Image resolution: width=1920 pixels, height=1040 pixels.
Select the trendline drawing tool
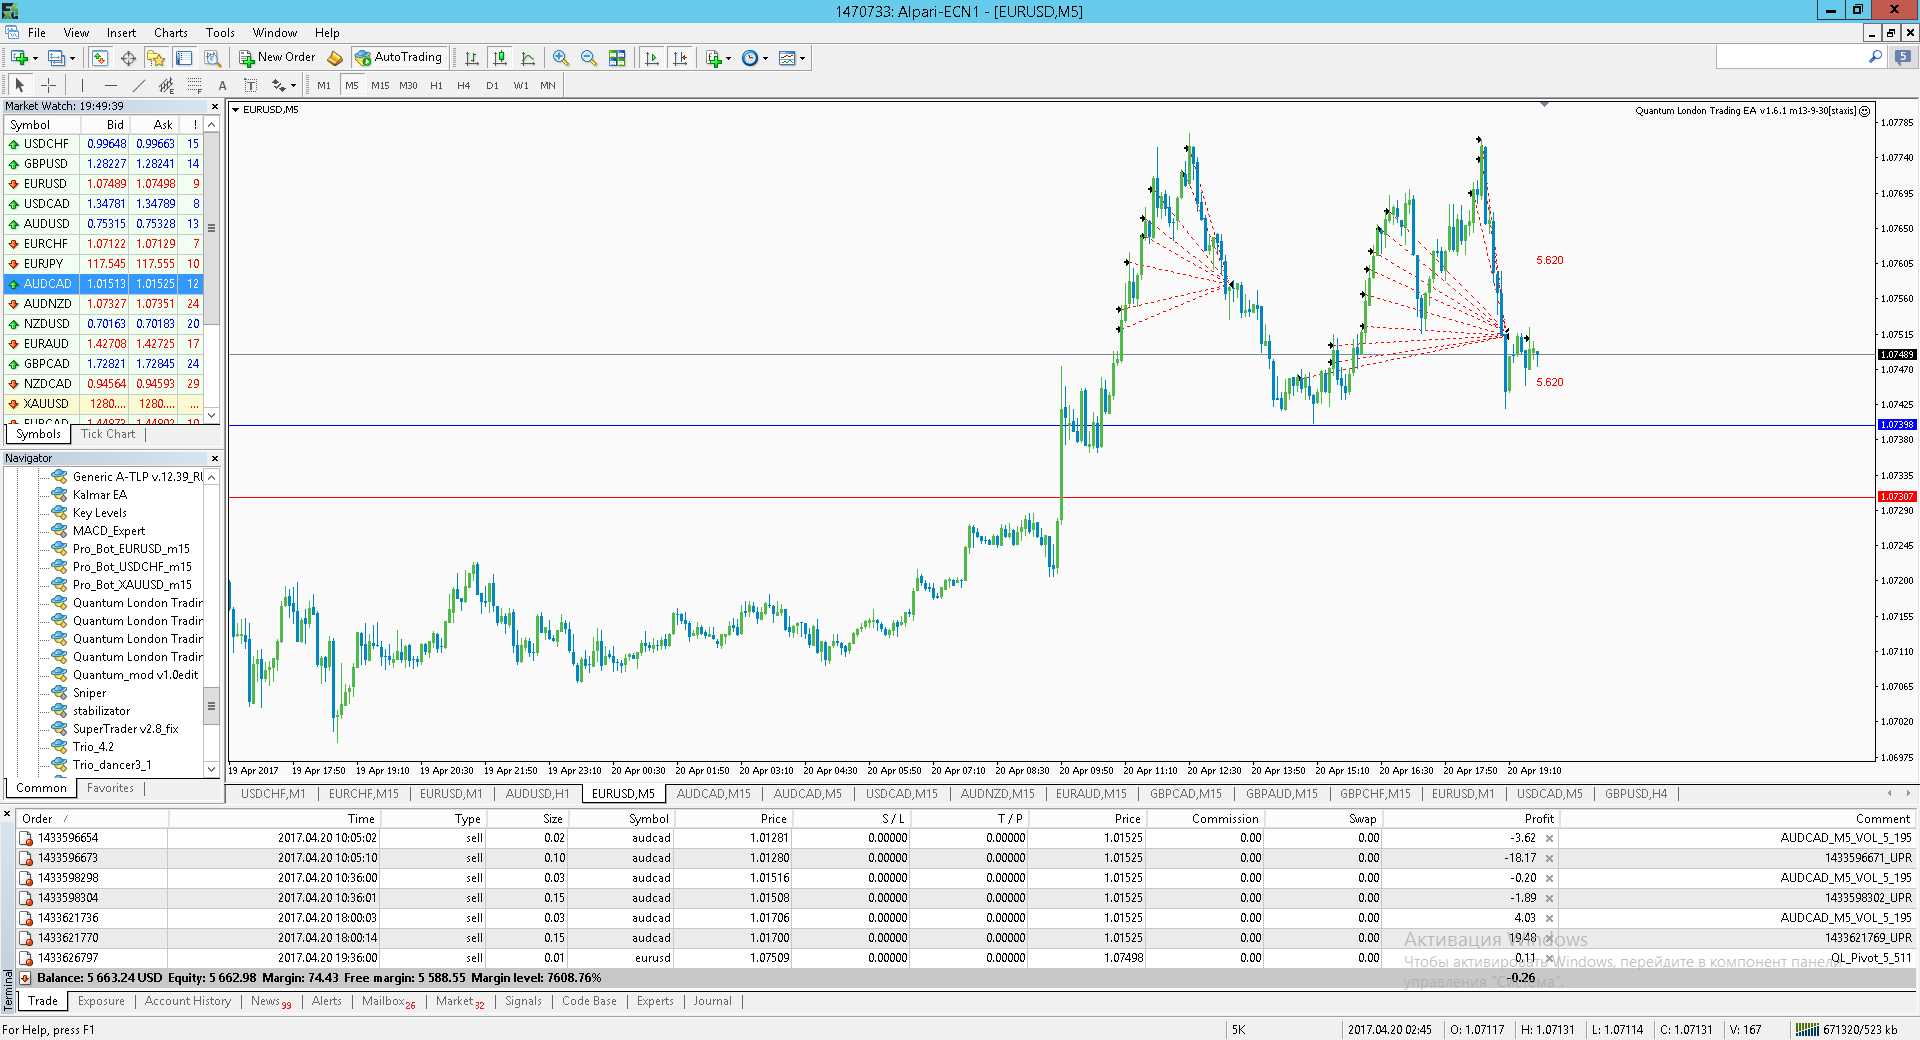tap(139, 85)
